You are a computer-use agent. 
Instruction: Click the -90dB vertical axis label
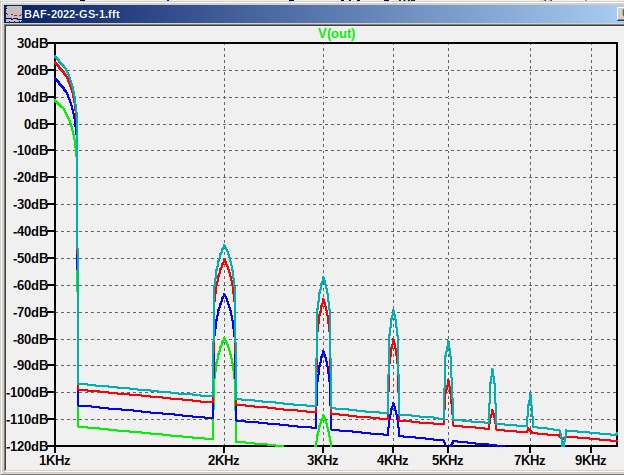tap(31, 366)
